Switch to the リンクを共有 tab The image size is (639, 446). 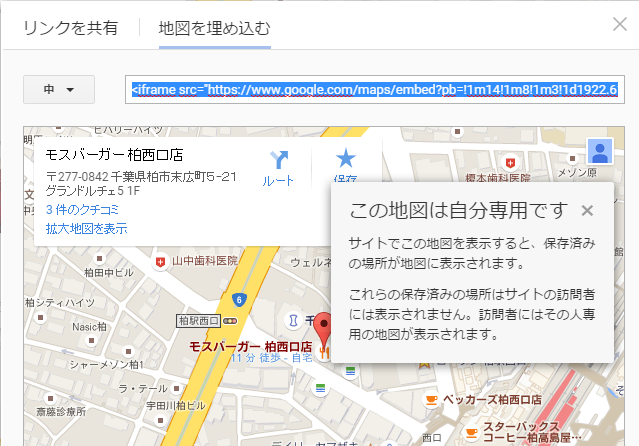71,28
